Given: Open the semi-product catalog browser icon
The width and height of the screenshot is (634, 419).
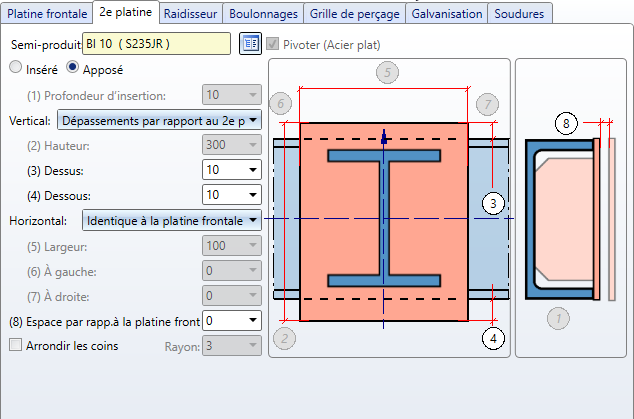Looking at the screenshot, I should coord(250,45).
